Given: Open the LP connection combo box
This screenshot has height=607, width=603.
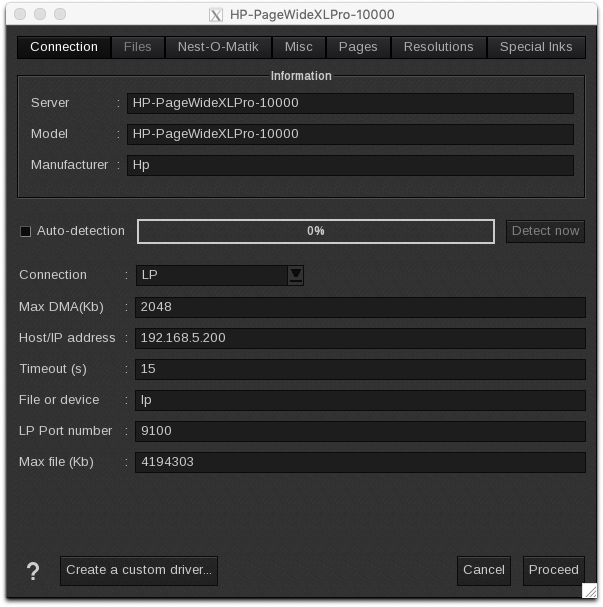Looking at the screenshot, I should [219, 275].
